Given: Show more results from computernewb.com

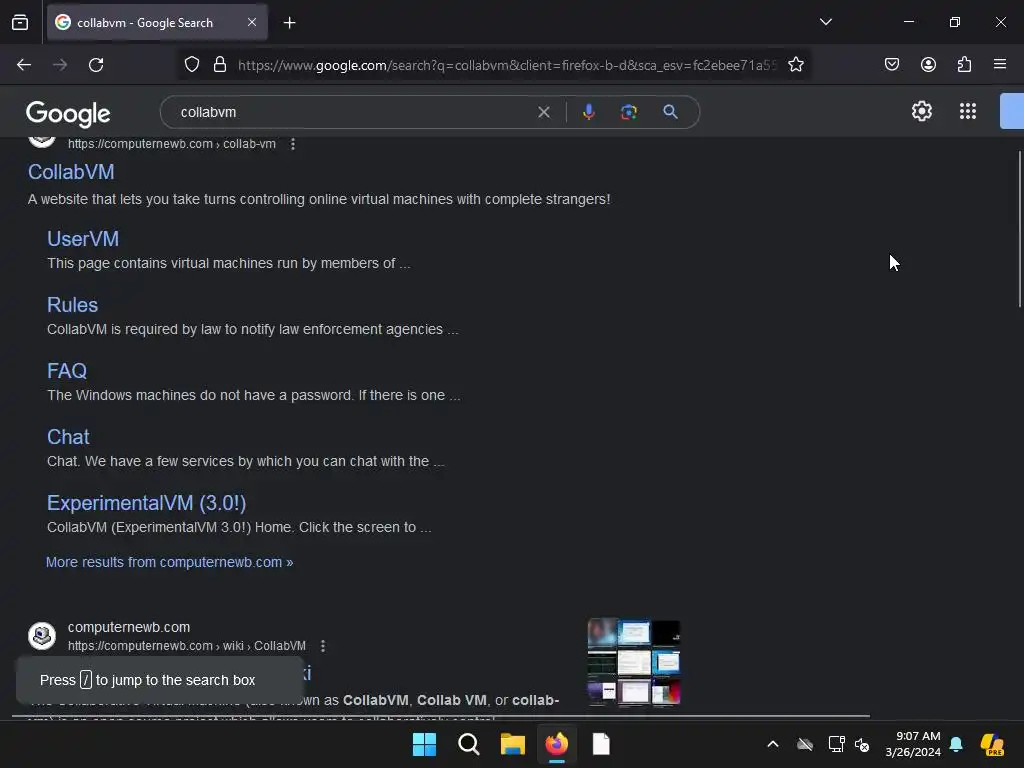Looking at the screenshot, I should click(x=169, y=562).
